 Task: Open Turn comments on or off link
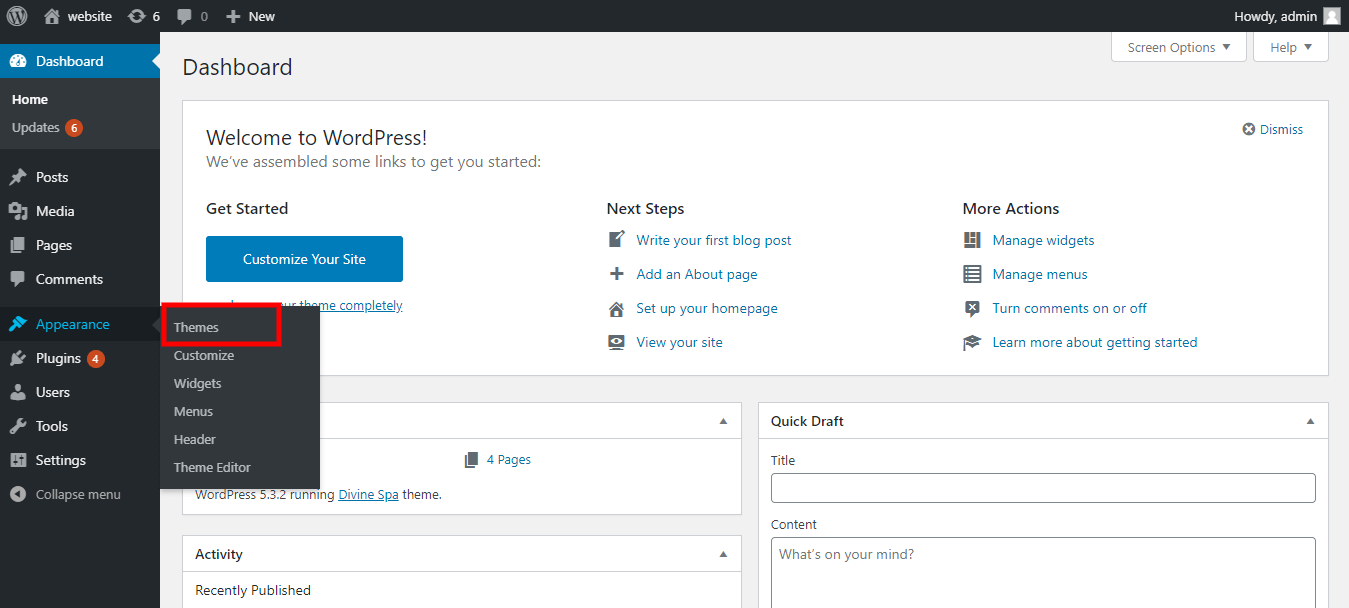[x=1069, y=308]
